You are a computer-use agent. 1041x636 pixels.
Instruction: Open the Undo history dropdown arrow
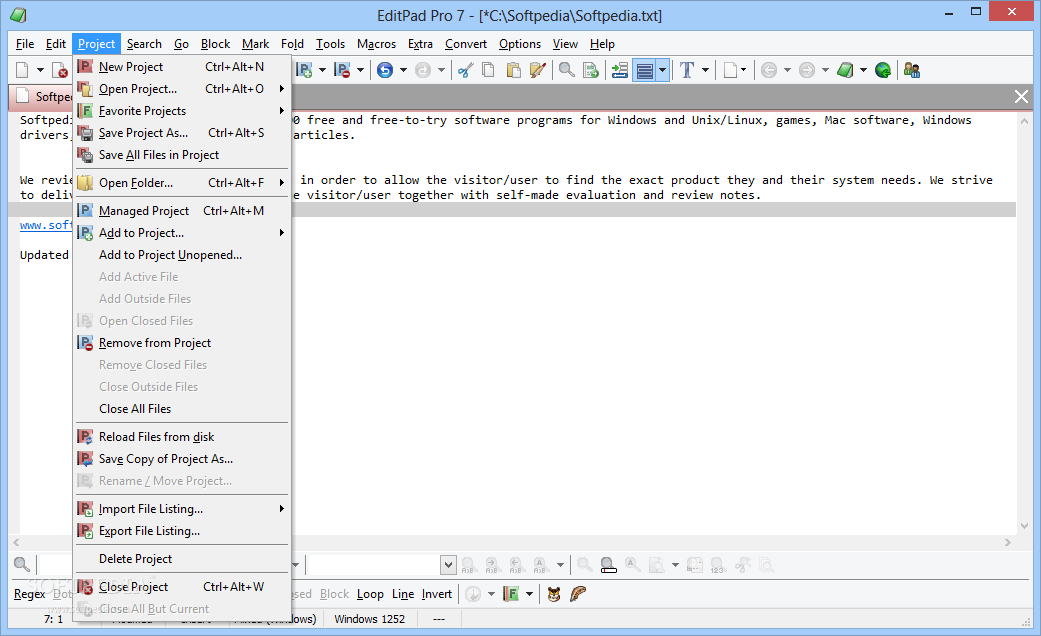(x=403, y=70)
